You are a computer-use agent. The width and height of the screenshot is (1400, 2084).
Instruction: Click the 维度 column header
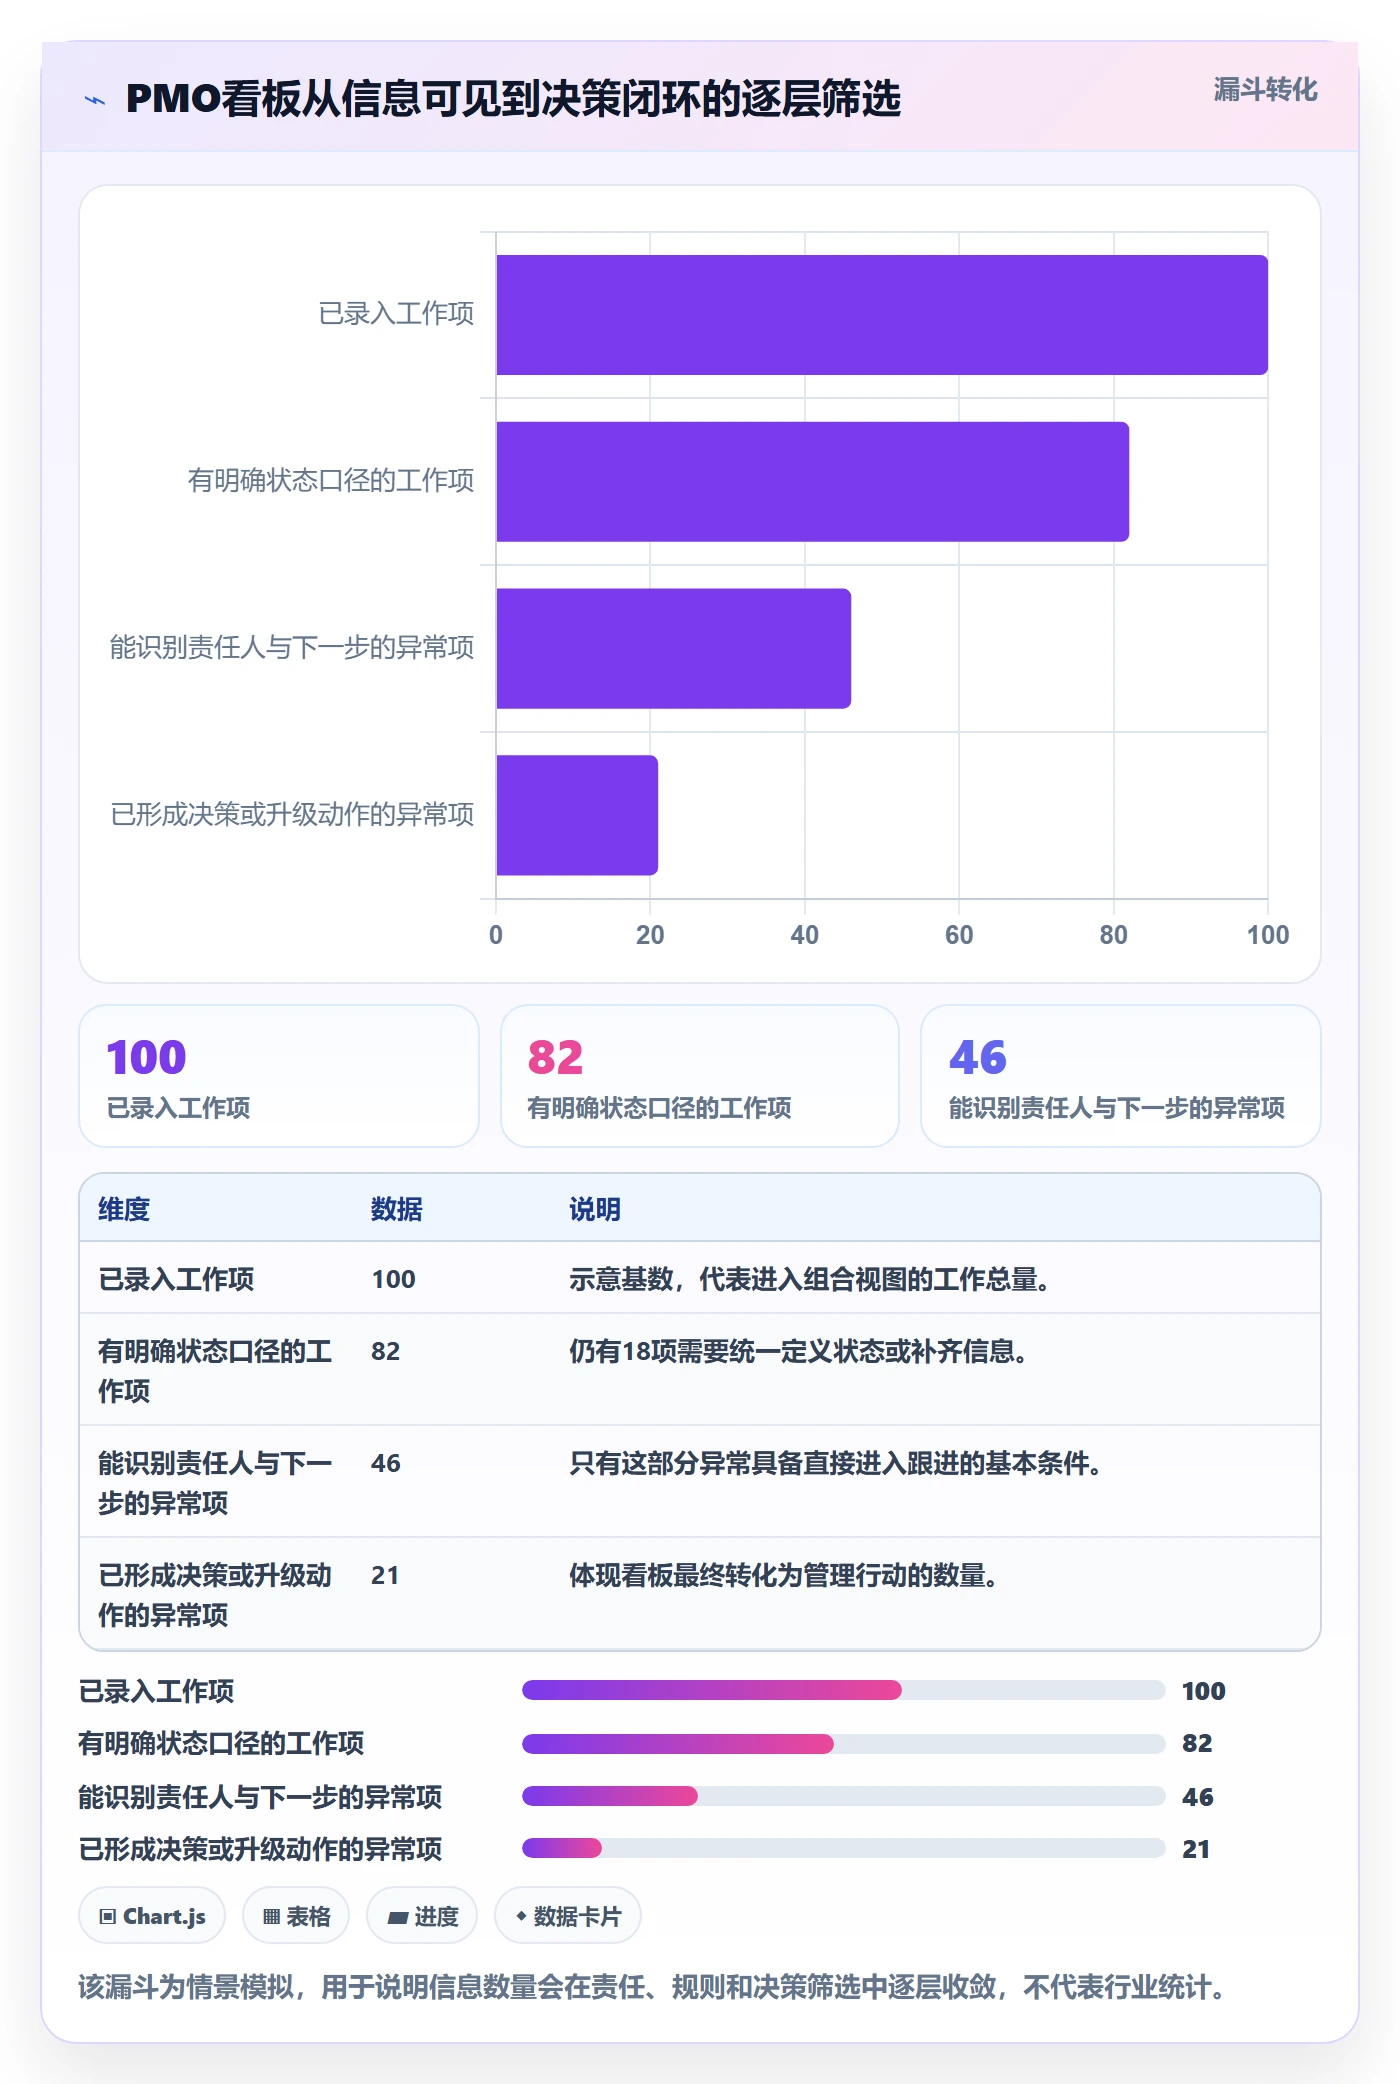click(x=124, y=1209)
